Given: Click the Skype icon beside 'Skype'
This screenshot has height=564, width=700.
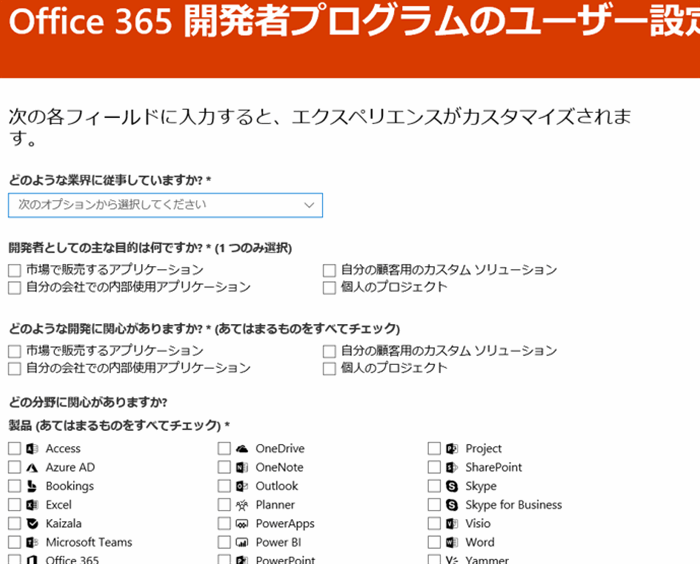Looking at the screenshot, I should pyautogui.click(x=452, y=486).
